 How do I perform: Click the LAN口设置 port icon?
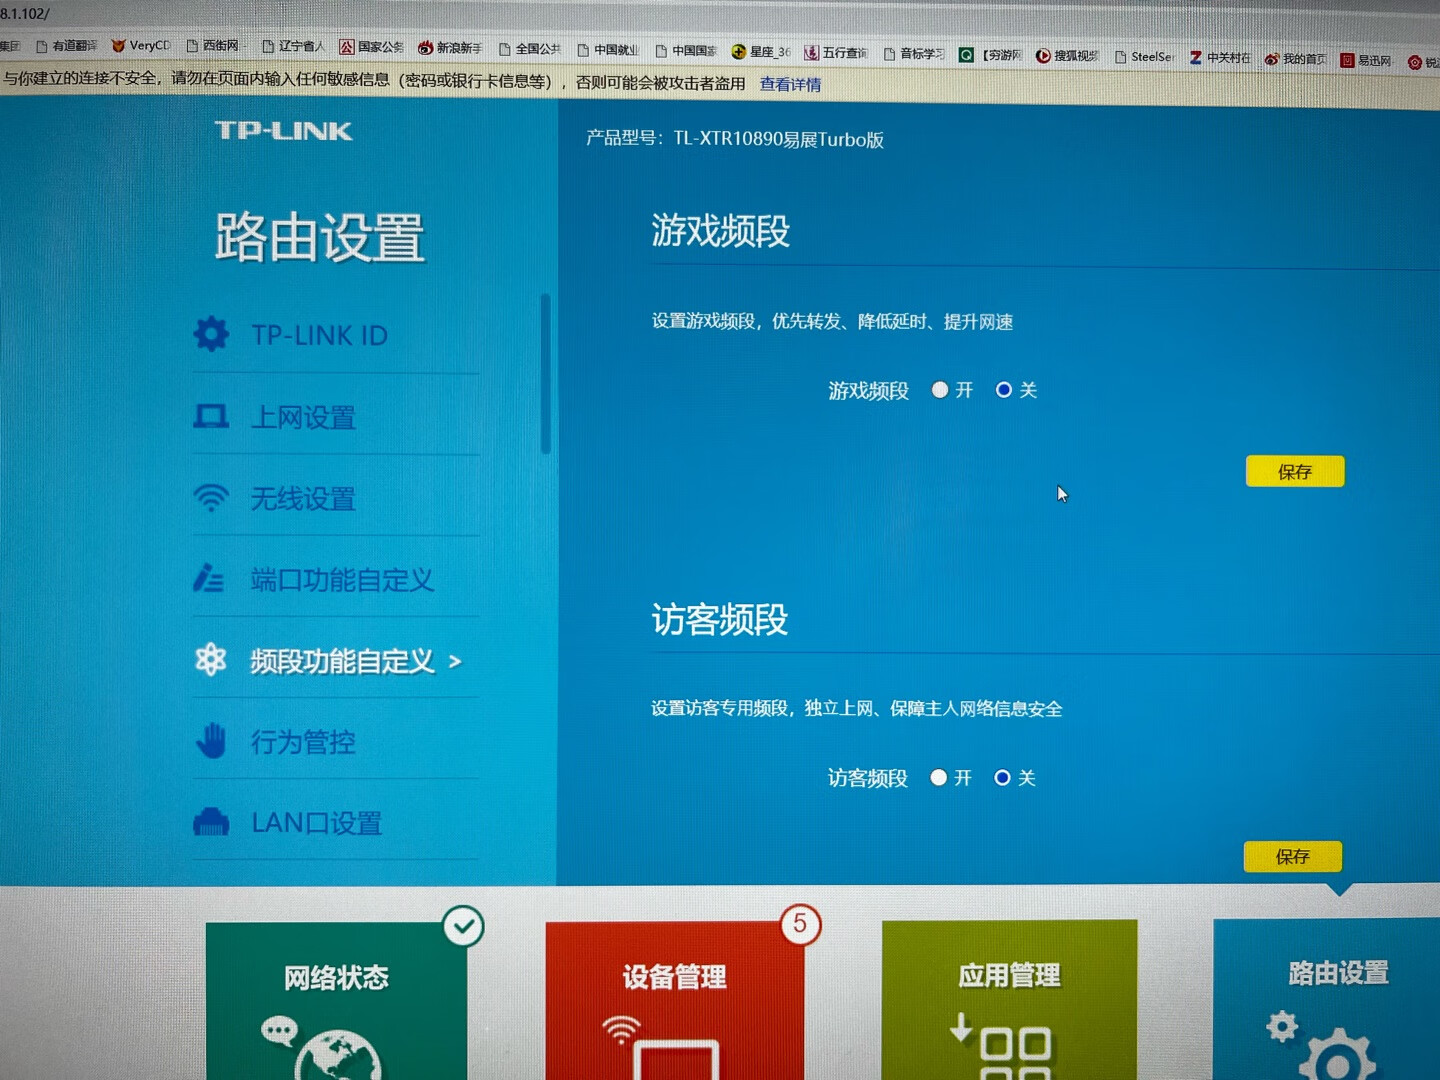[x=211, y=822]
